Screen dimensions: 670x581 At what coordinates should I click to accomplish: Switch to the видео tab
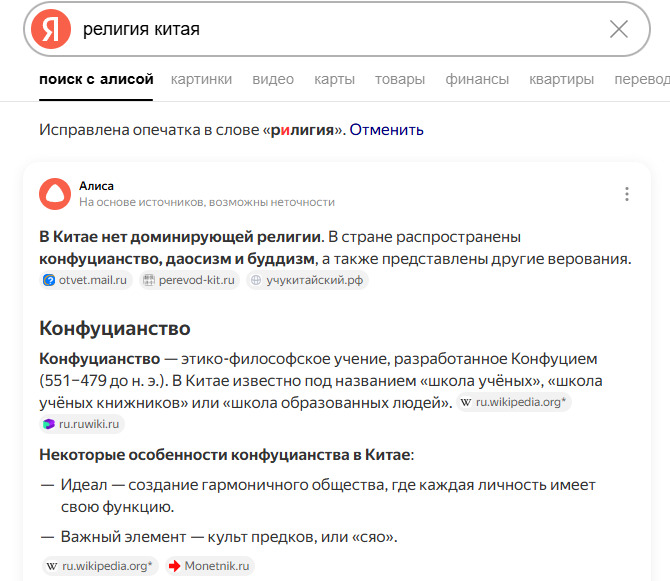(273, 79)
